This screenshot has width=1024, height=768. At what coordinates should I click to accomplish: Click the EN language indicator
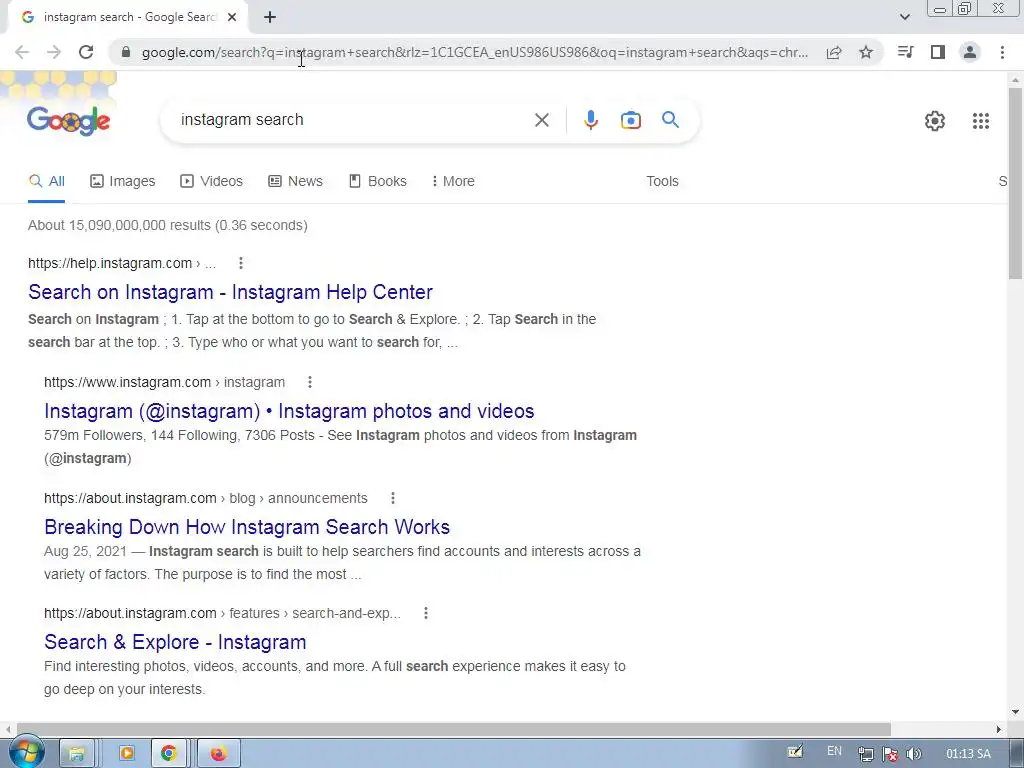click(834, 752)
